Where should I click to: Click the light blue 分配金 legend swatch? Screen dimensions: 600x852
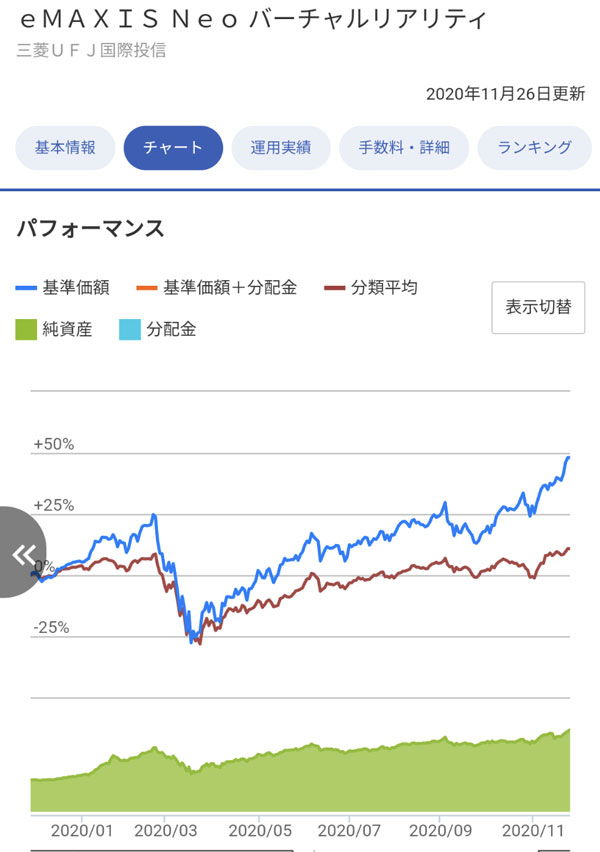pos(131,329)
